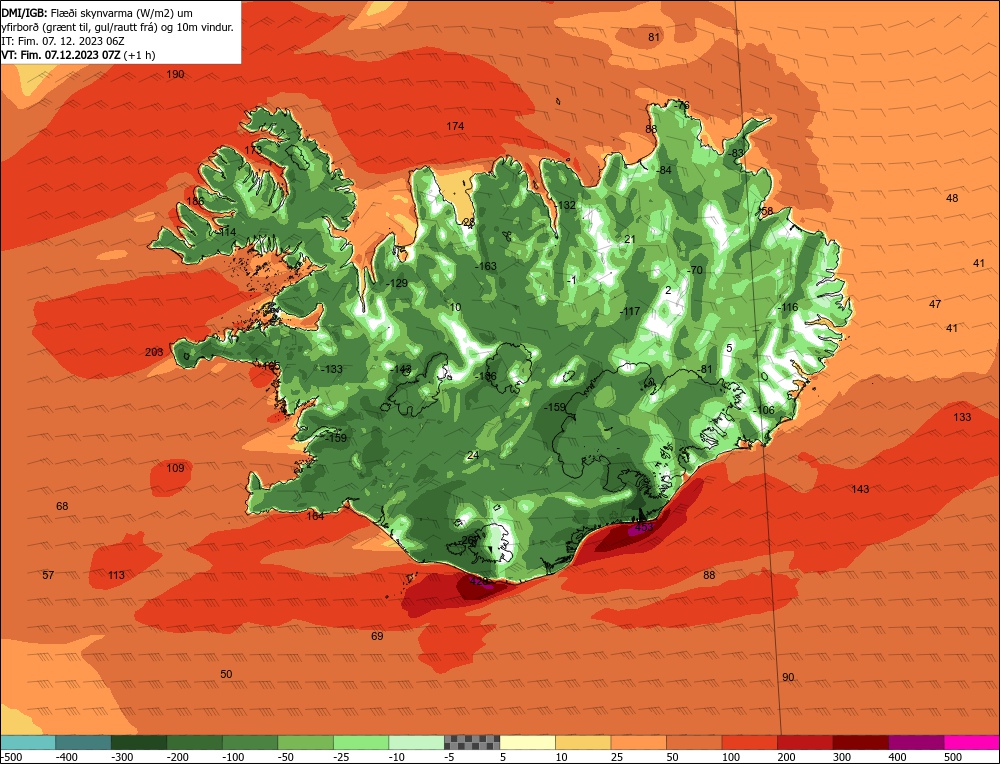Click the map value 24

(473, 455)
